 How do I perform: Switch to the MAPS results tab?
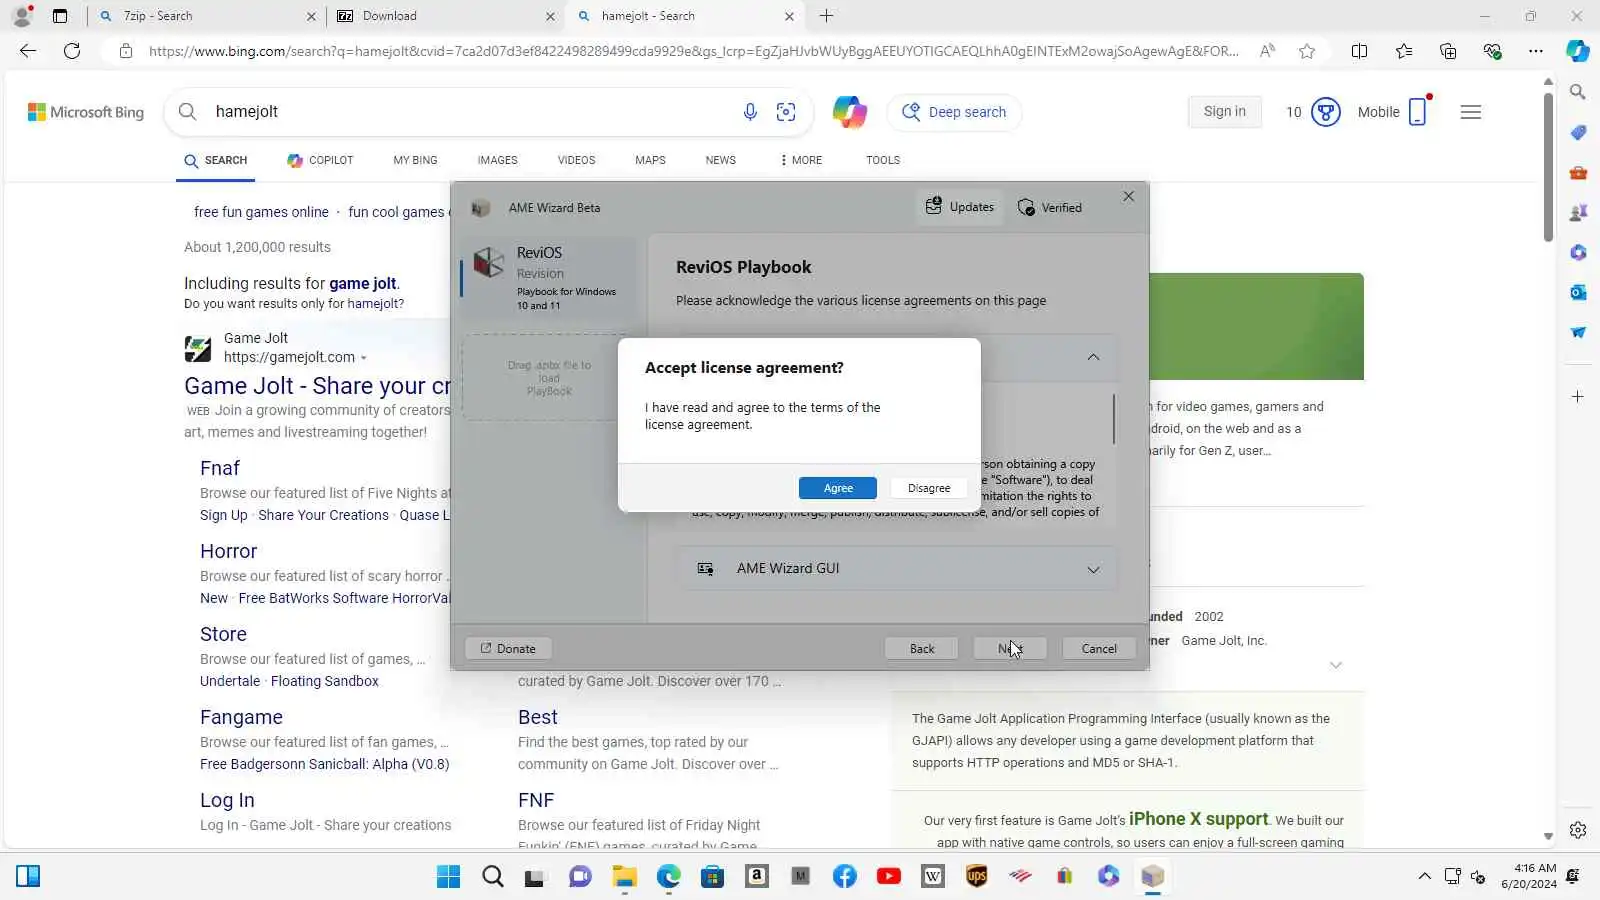(650, 160)
